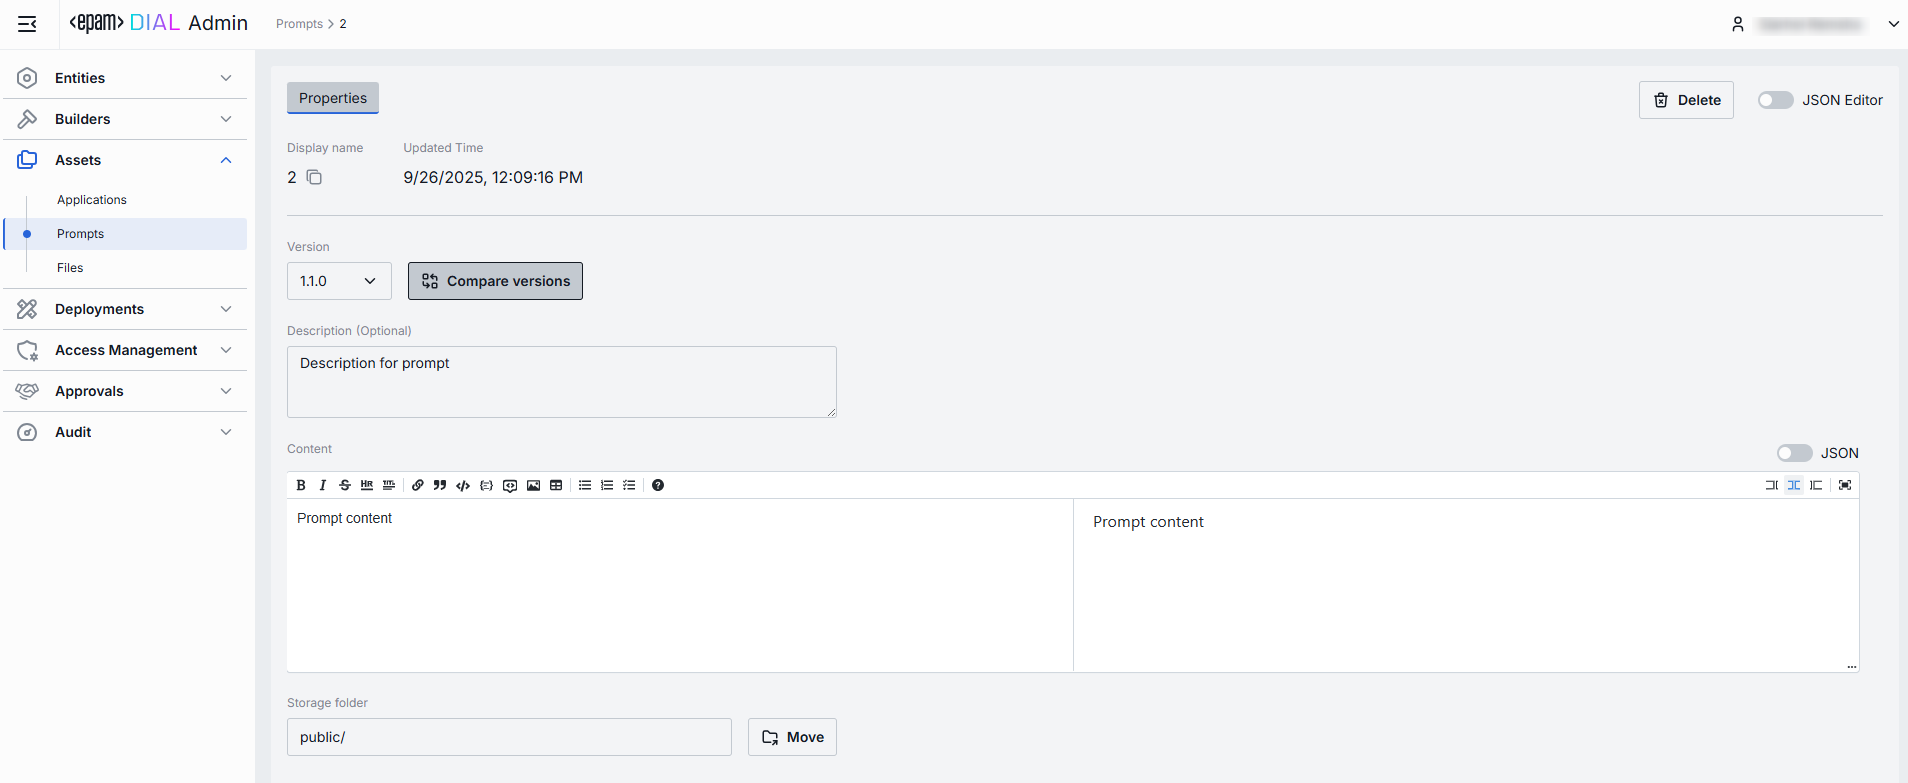Copy the display name with the copy icon
The width and height of the screenshot is (1908, 783).
coord(314,177)
